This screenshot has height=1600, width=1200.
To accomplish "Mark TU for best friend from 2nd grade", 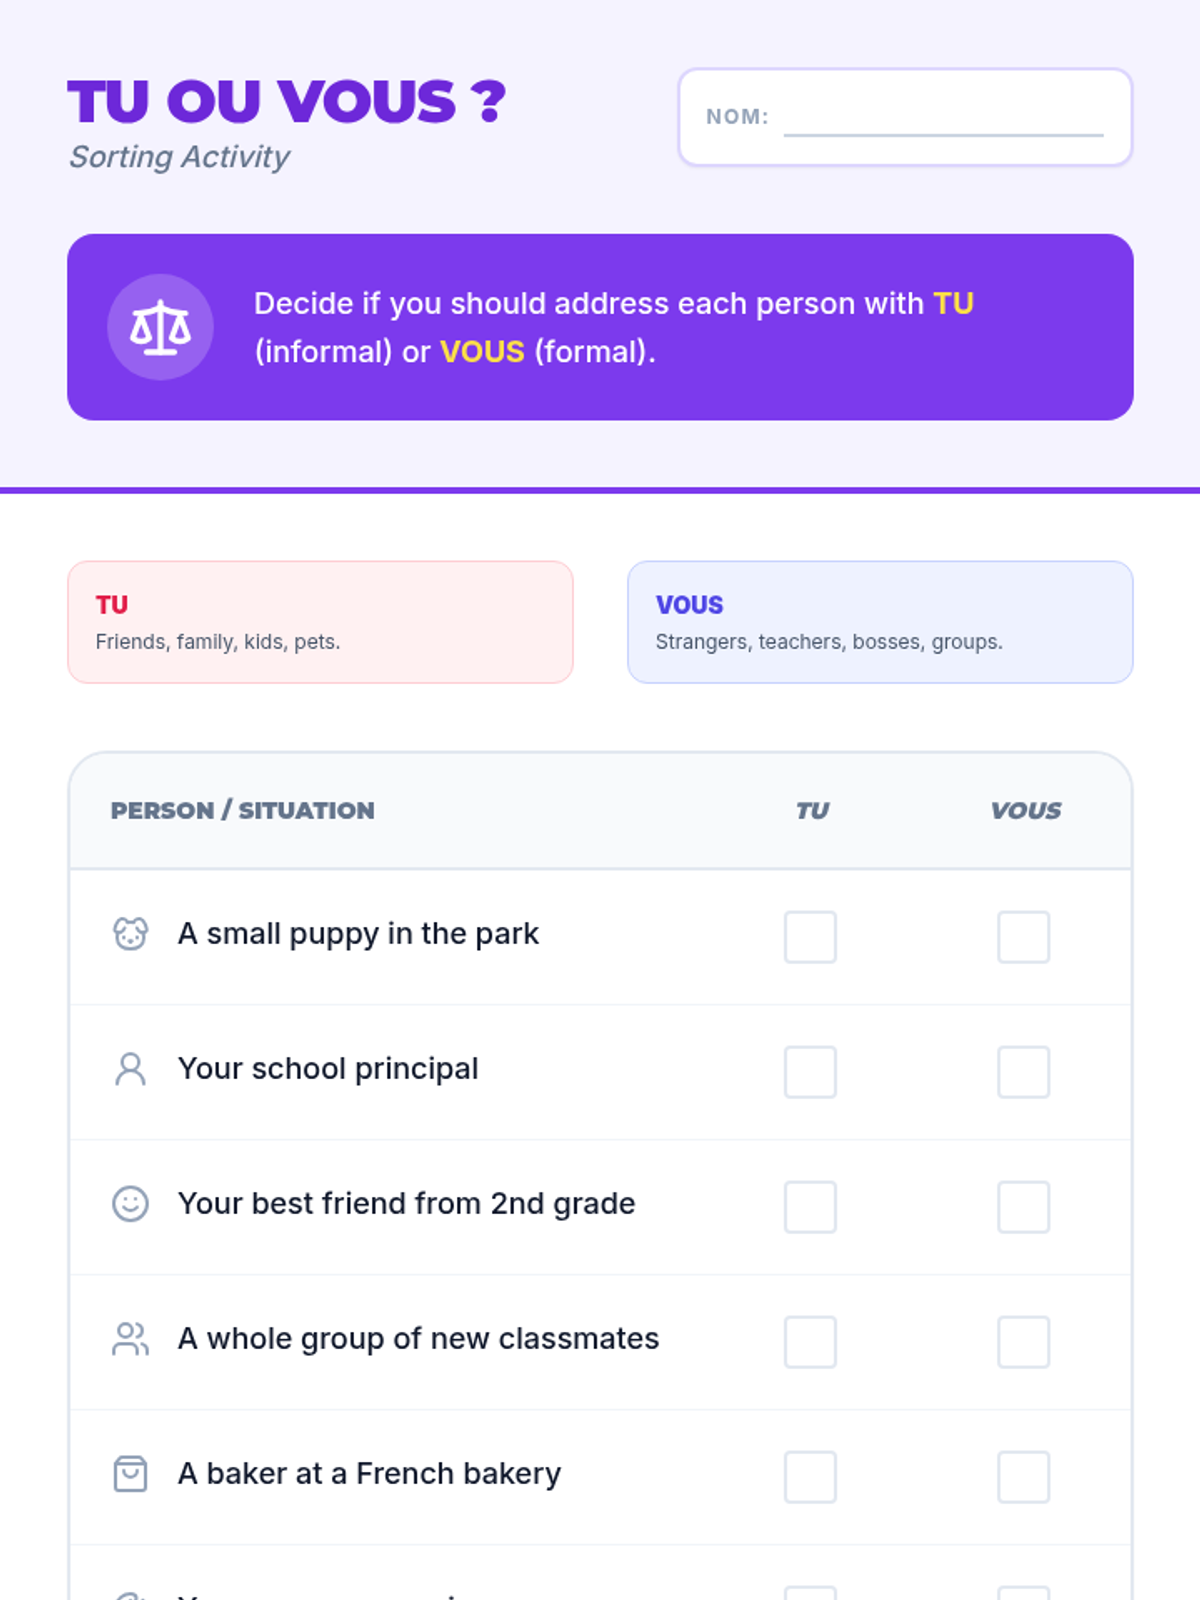I will pyautogui.click(x=810, y=1207).
